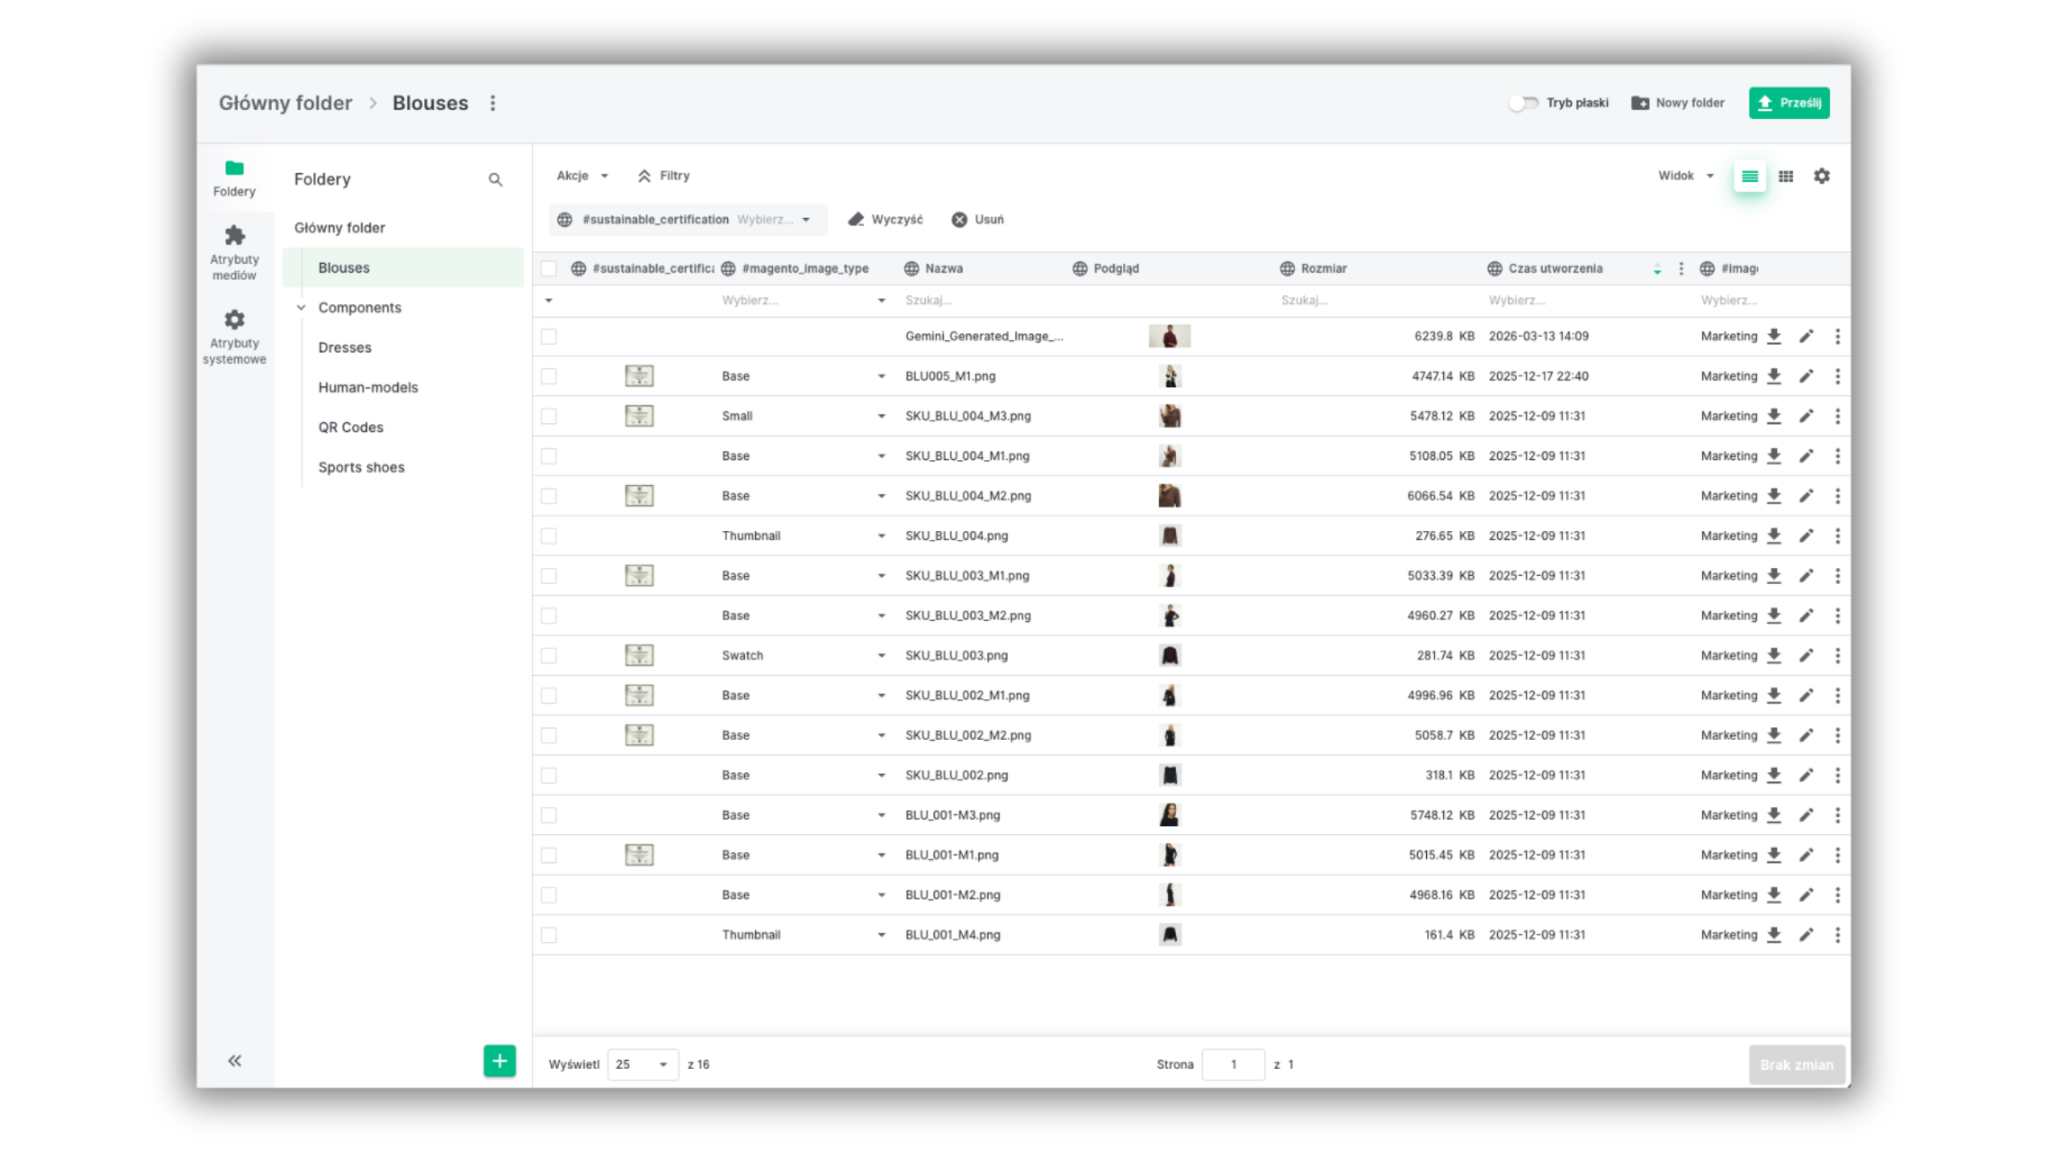Download the BLU005_M1.png file

tap(1774, 376)
